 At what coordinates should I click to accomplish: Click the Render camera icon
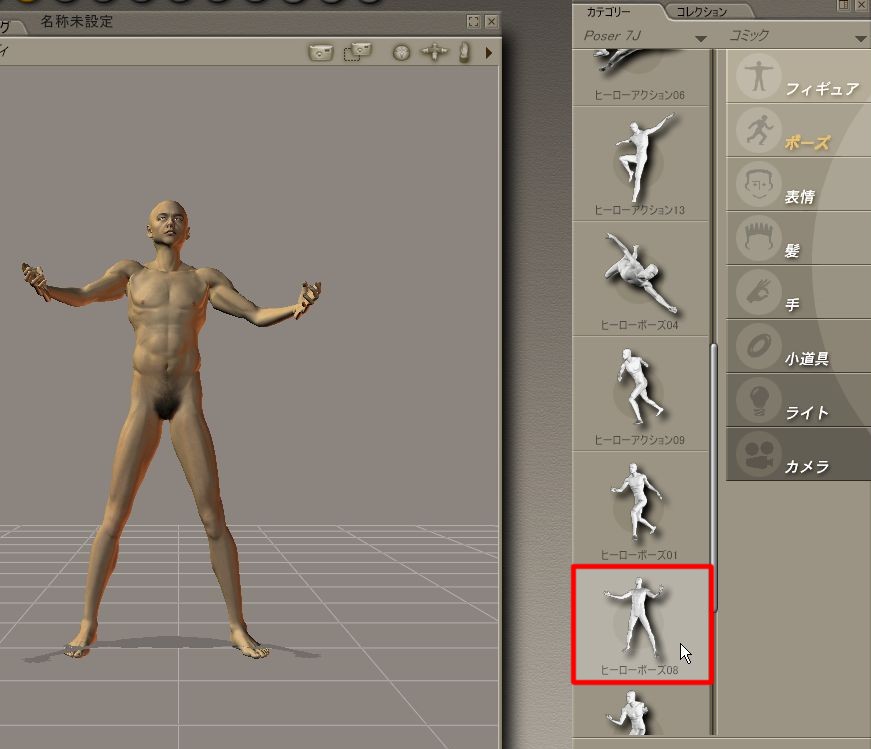(321, 53)
